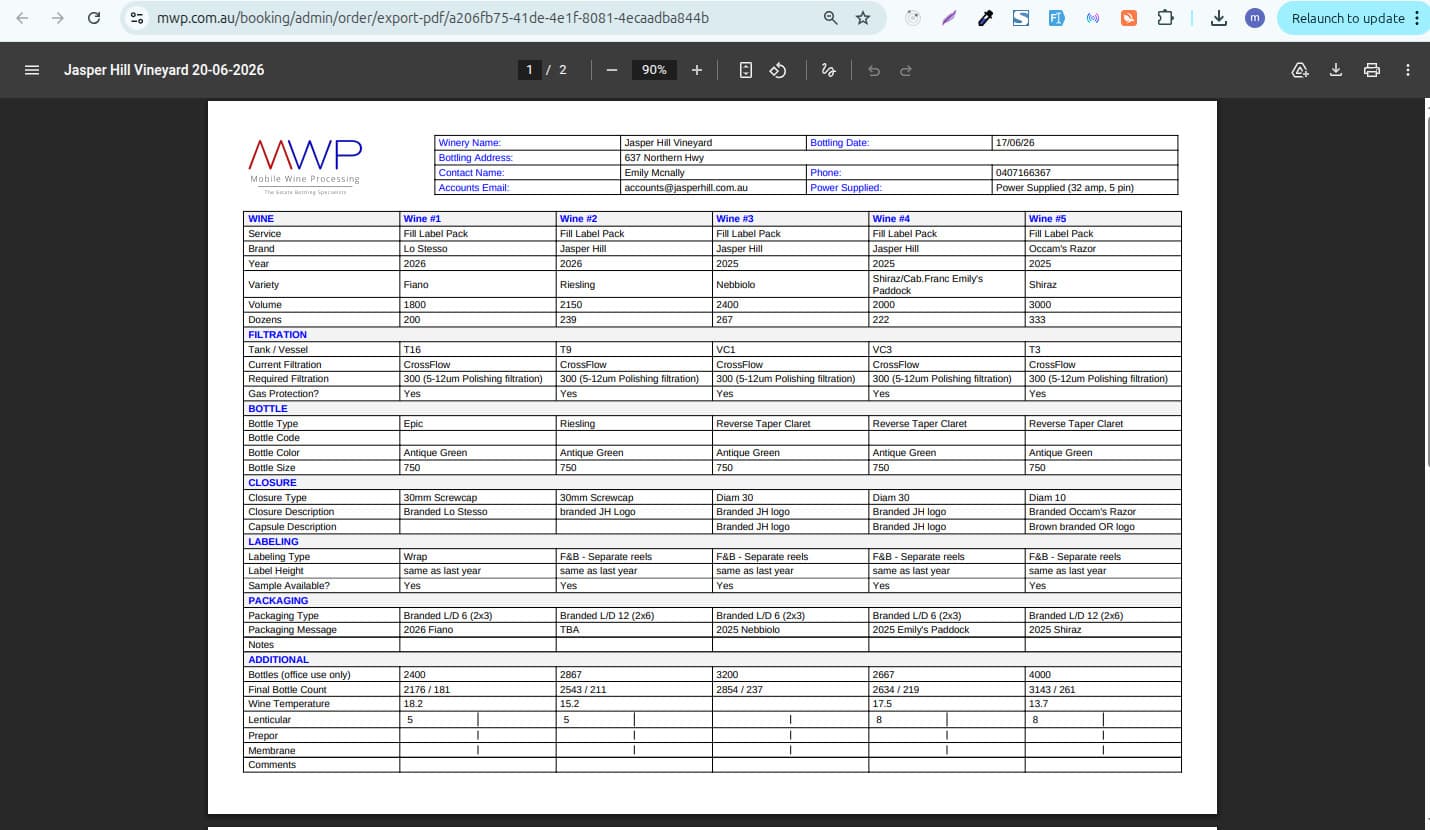Open Chrome's three-dot menu
The width and height of the screenshot is (1430, 830).
[1416, 18]
